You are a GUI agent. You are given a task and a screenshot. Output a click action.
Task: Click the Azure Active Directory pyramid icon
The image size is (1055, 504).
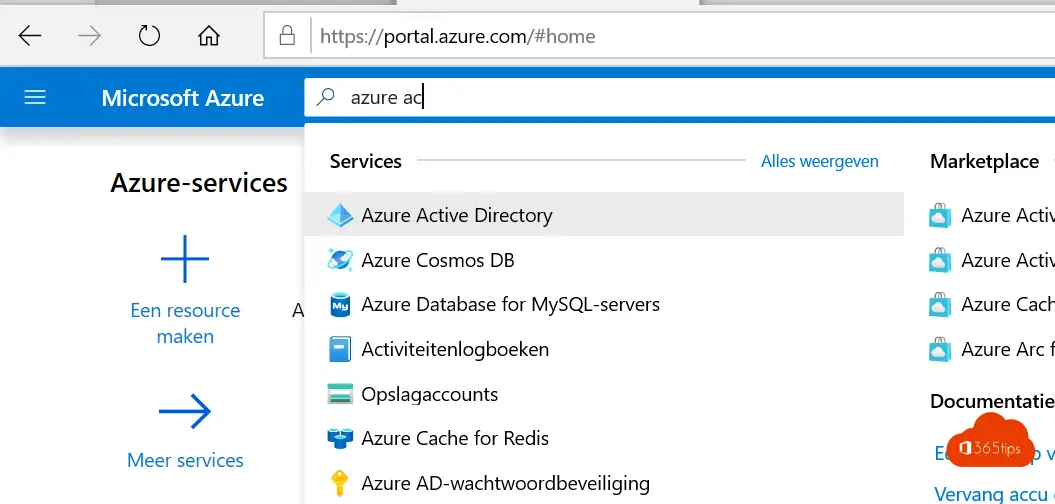pos(340,215)
